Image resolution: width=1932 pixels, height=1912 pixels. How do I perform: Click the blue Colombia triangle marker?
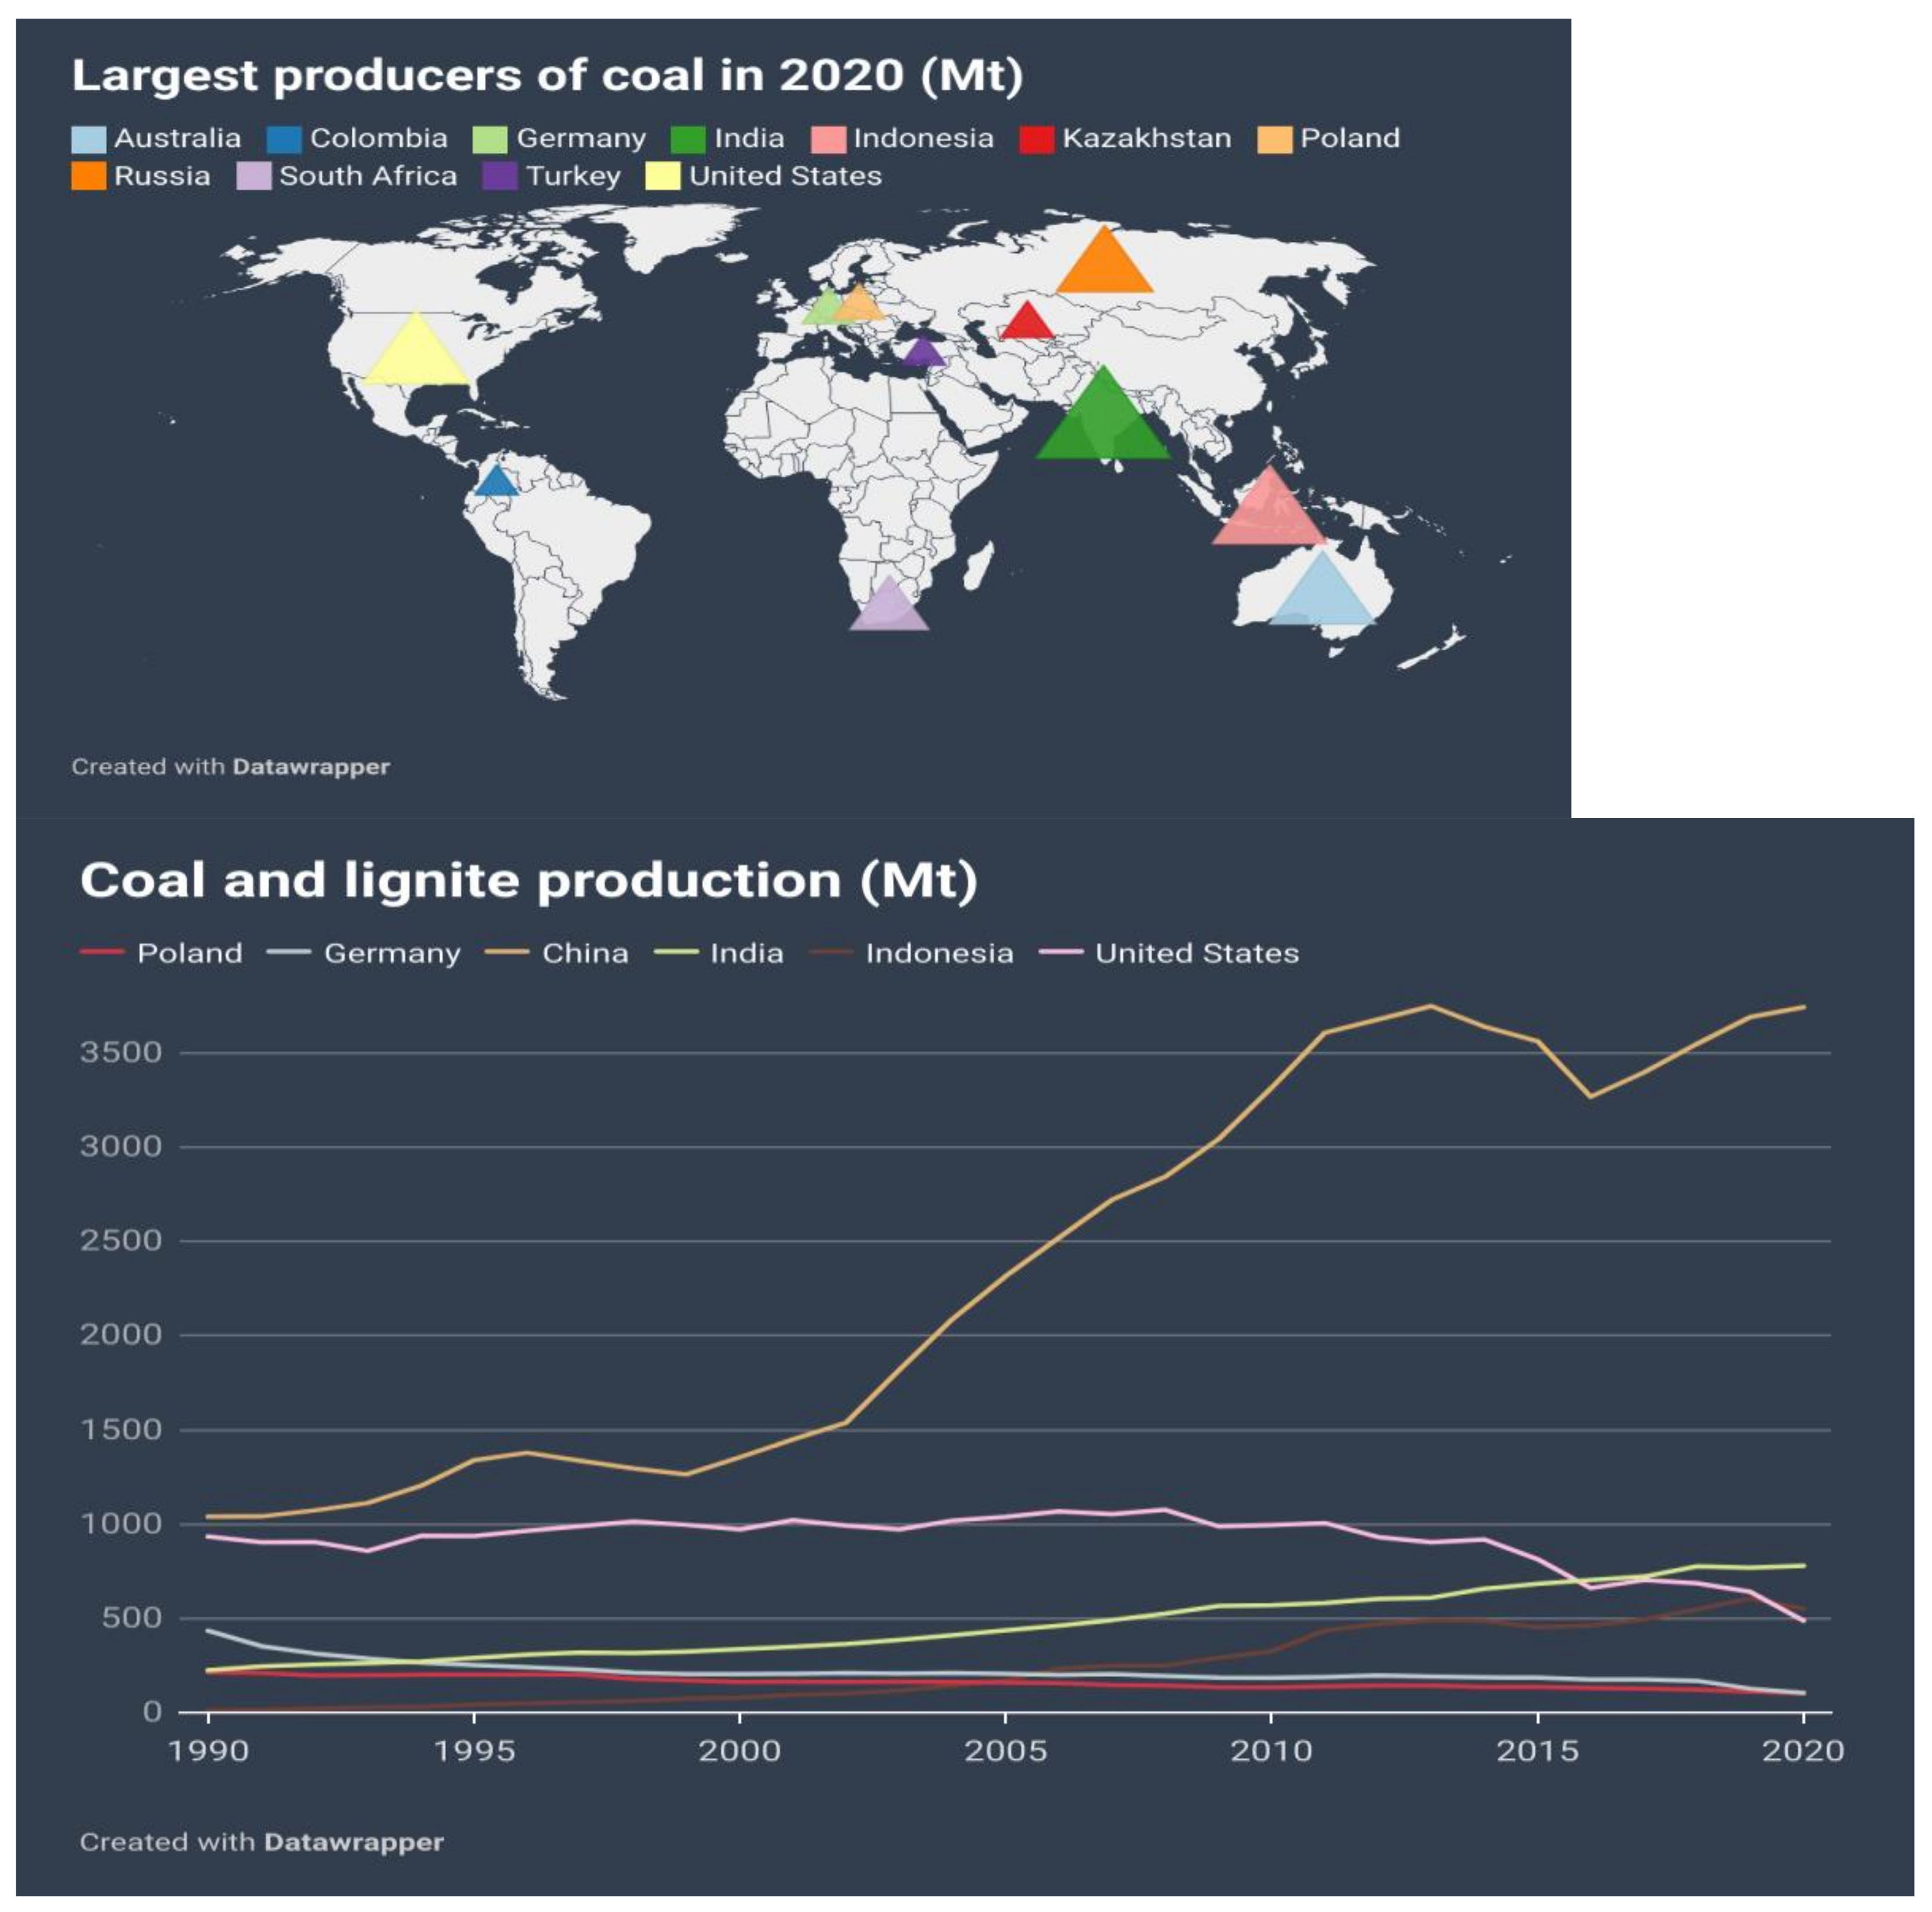pyautogui.click(x=496, y=483)
